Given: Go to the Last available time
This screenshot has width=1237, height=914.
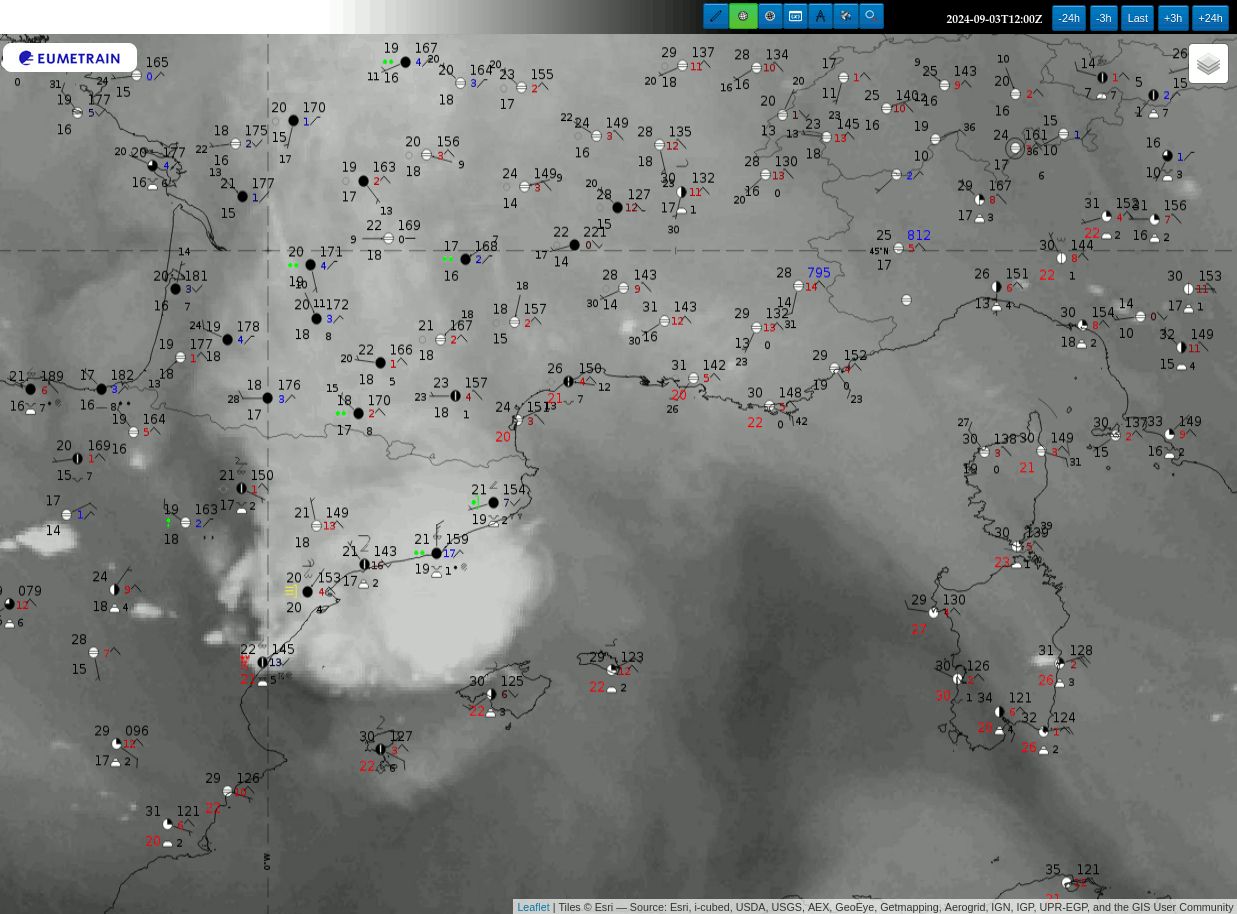Looking at the screenshot, I should [x=1138, y=18].
